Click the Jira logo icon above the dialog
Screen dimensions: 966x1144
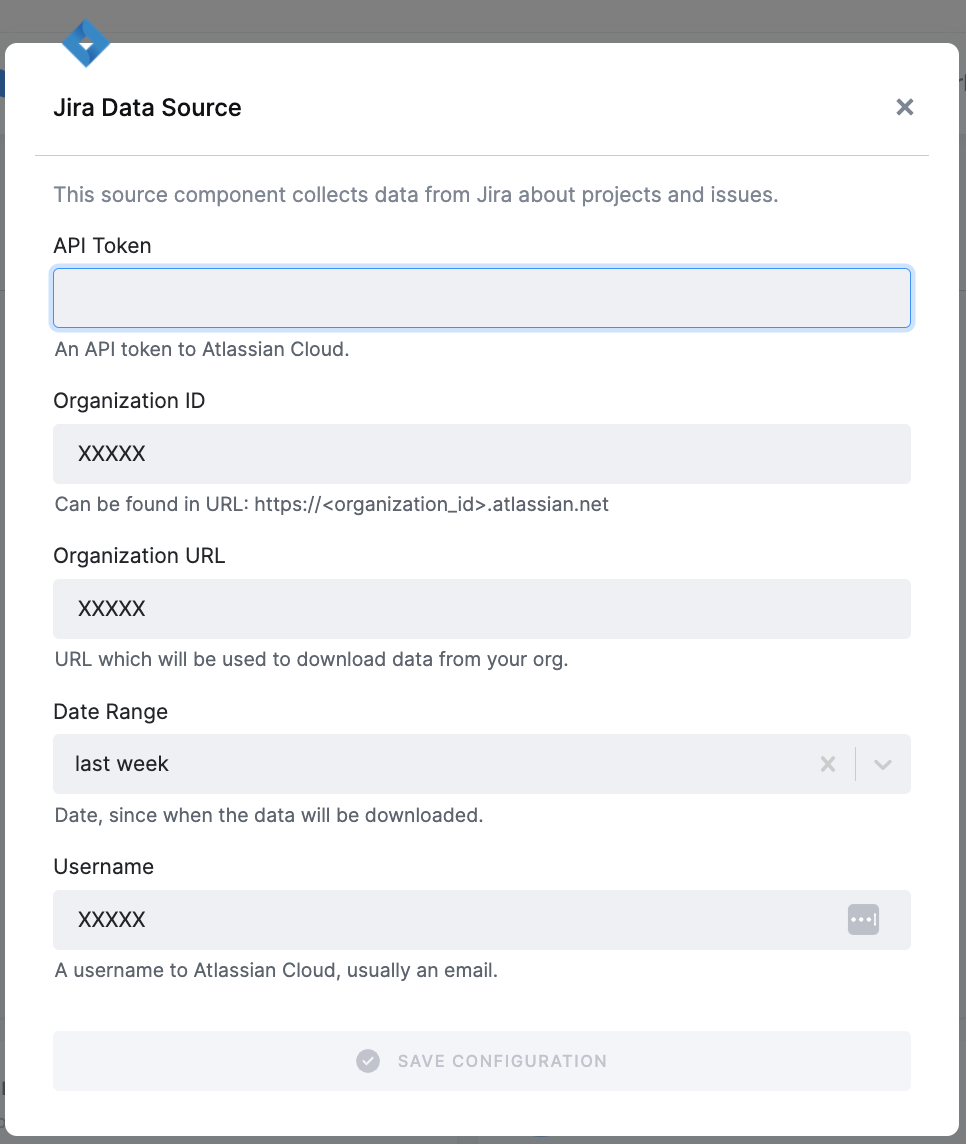click(86, 43)
